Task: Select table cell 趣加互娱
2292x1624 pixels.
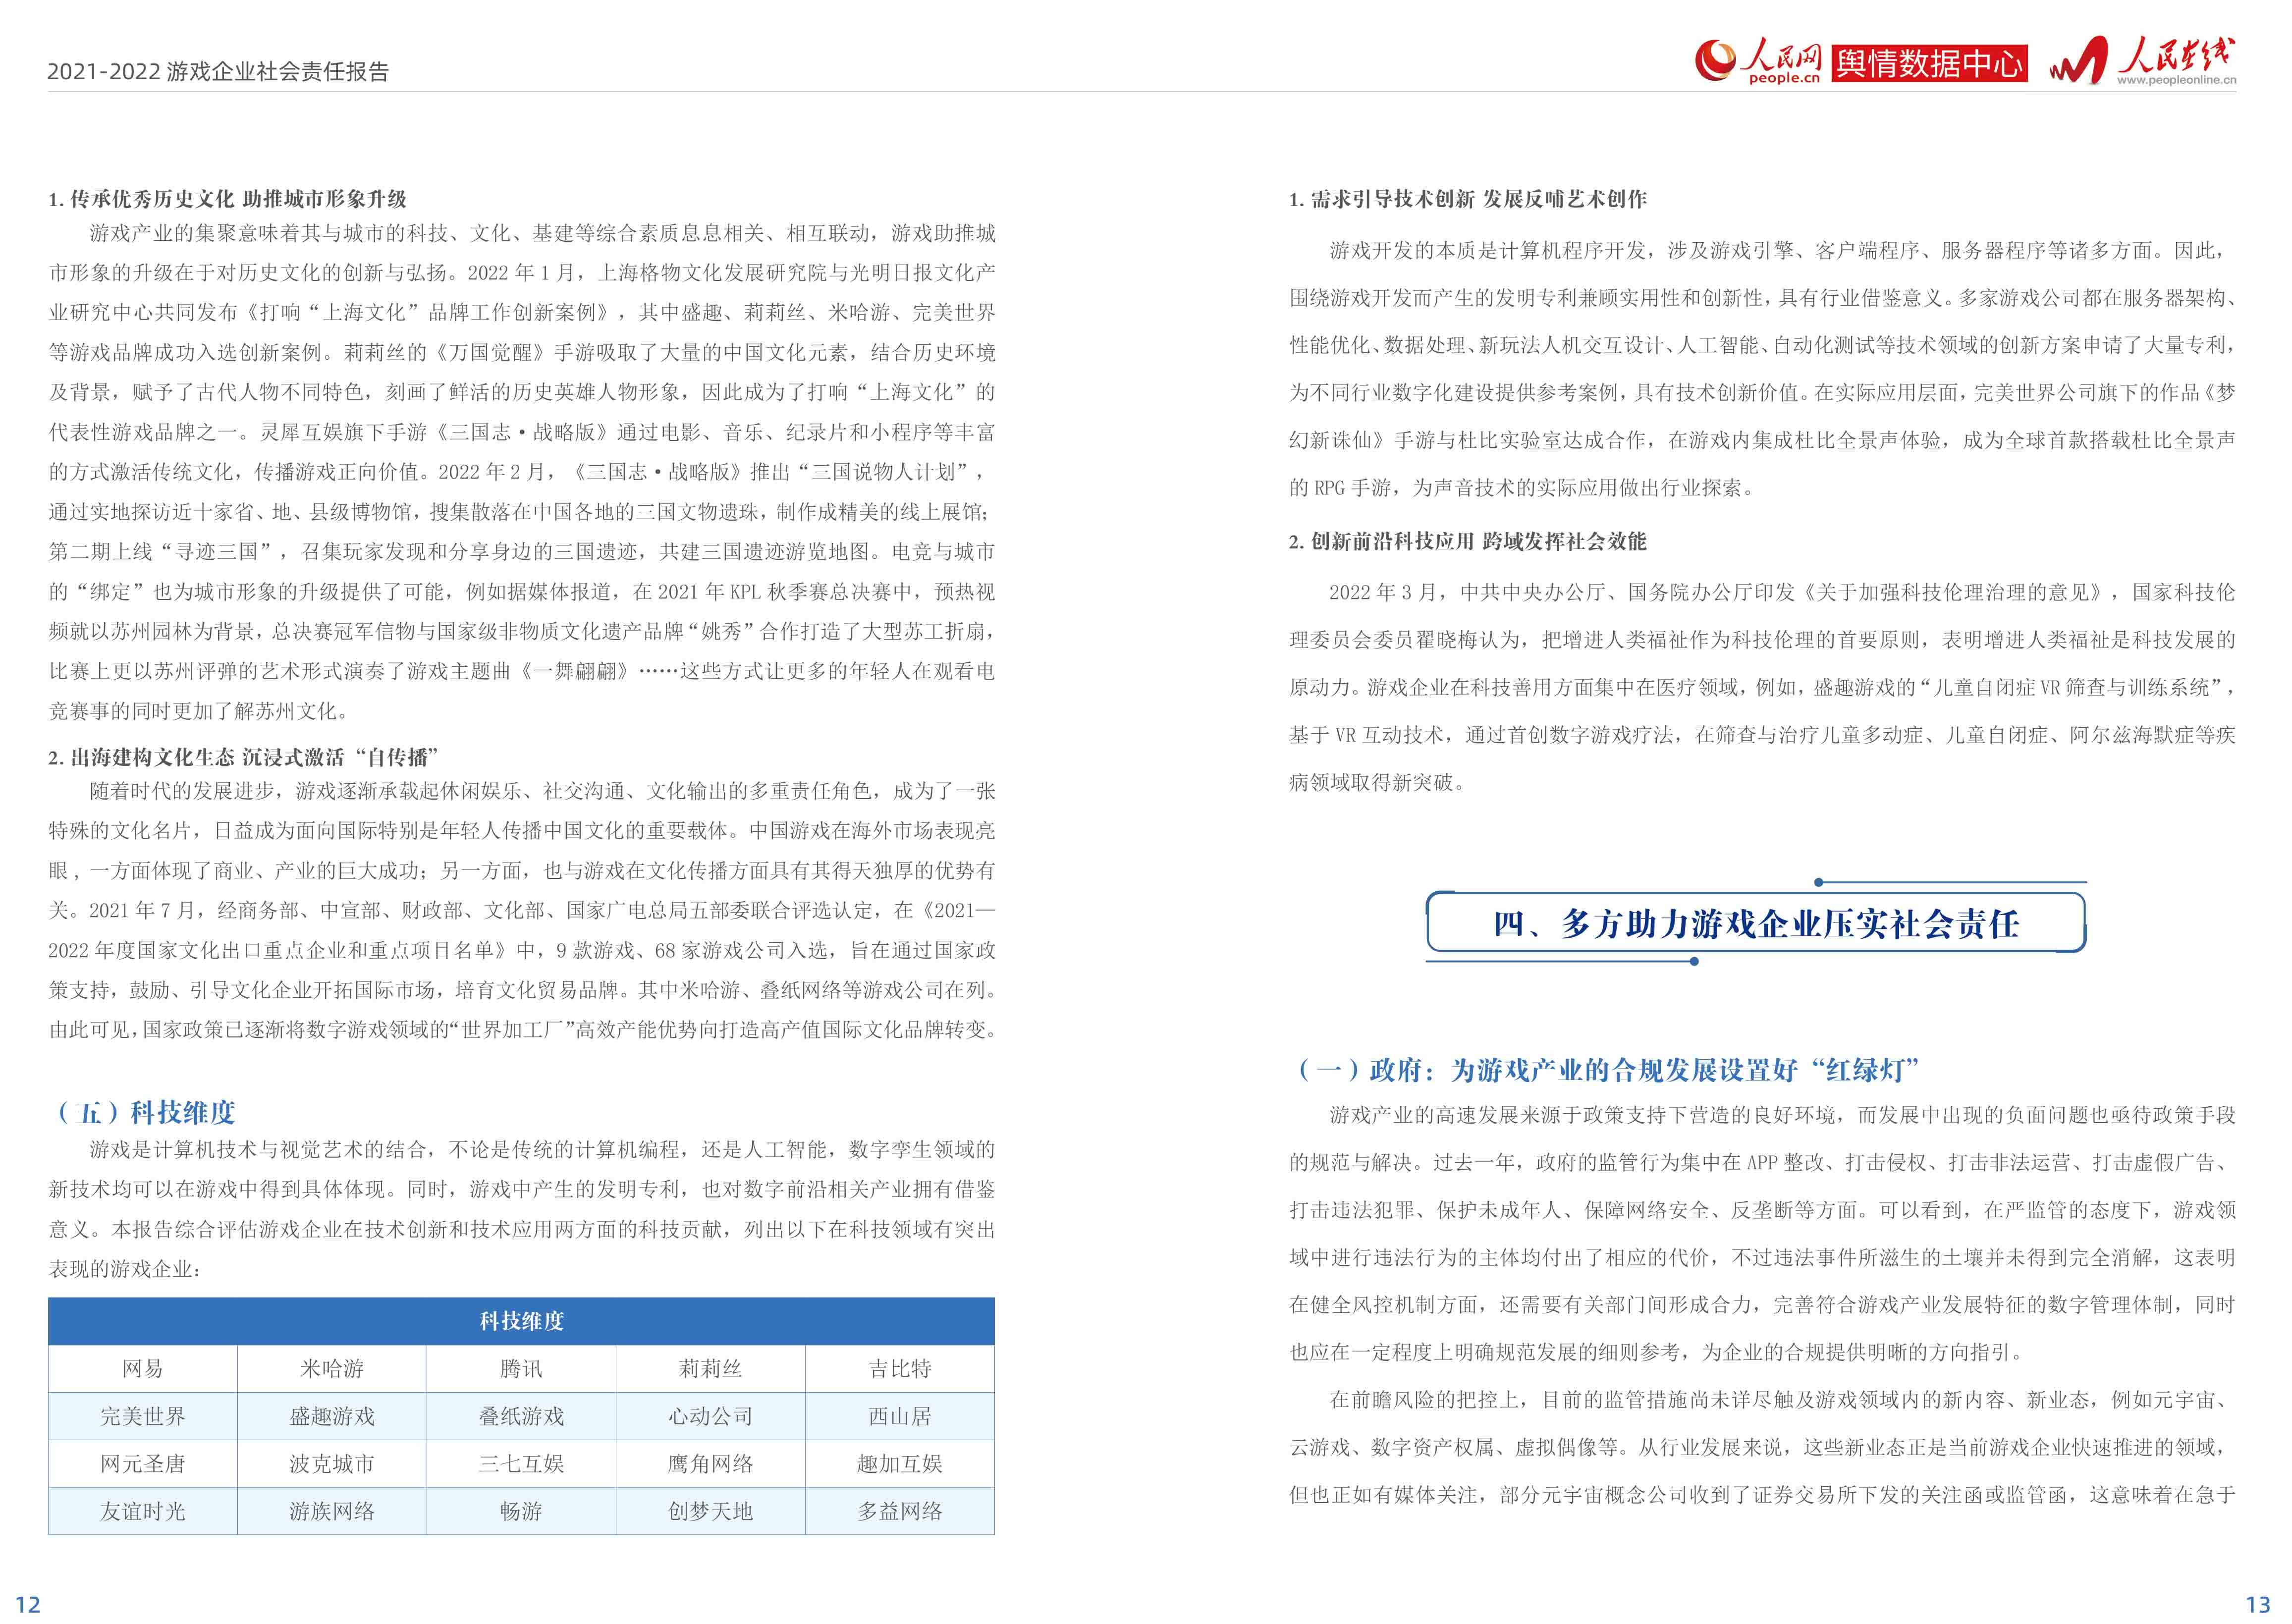Action: tap(900, 1464)
